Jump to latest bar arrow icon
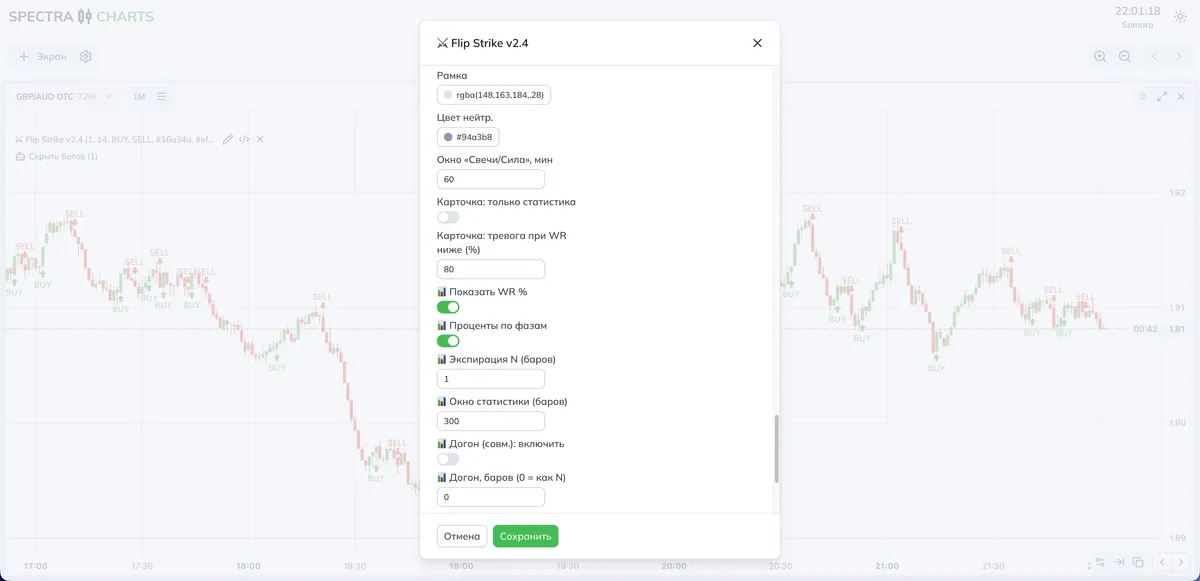This screenshot has height=581, width=1200. click(1119, 562)
